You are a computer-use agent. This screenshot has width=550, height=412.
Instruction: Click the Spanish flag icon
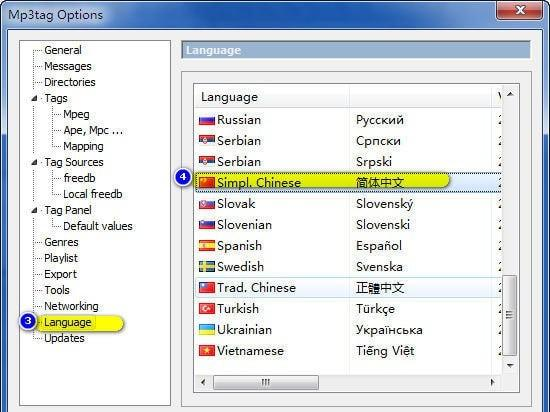[x=207, y=246]
